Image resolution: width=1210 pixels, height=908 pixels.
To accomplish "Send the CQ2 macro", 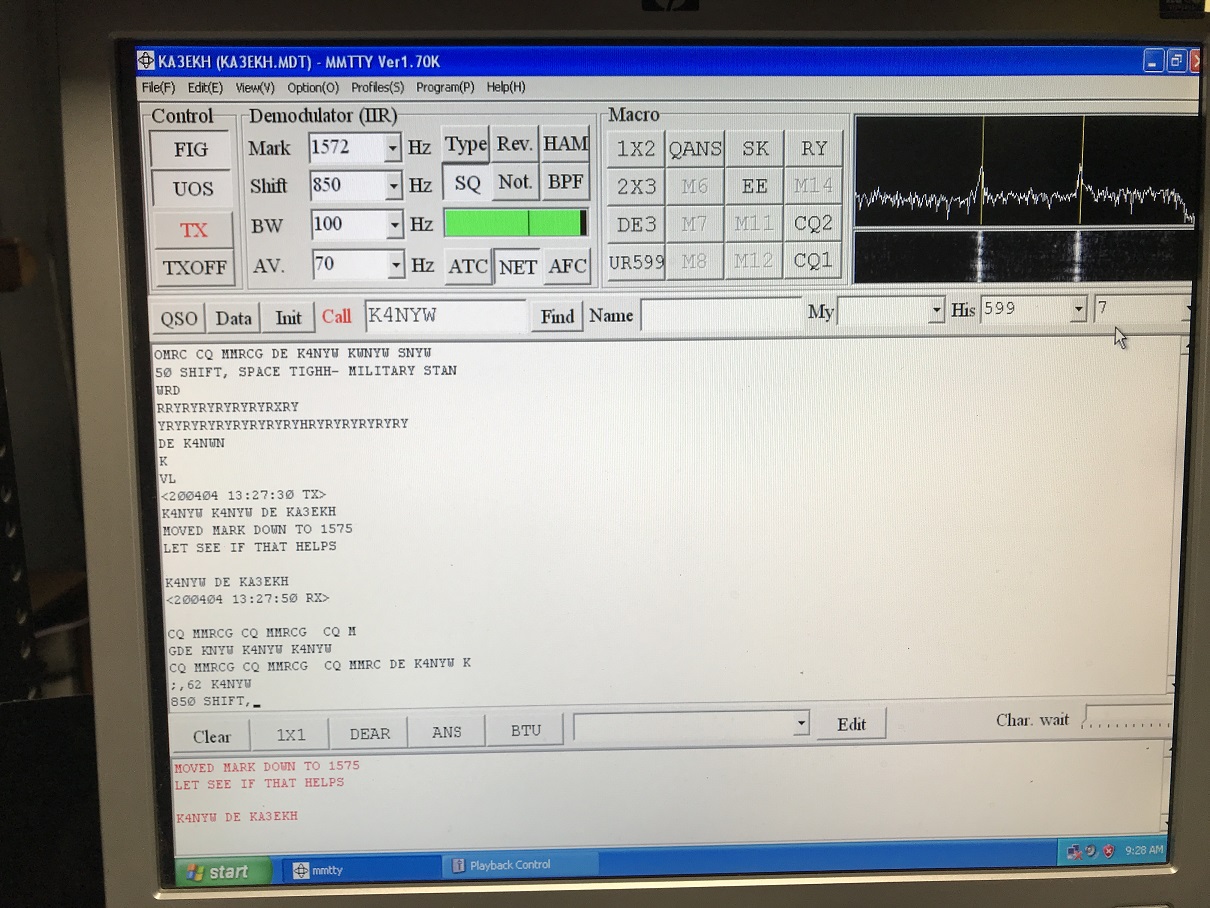I will tap(814, 223).
